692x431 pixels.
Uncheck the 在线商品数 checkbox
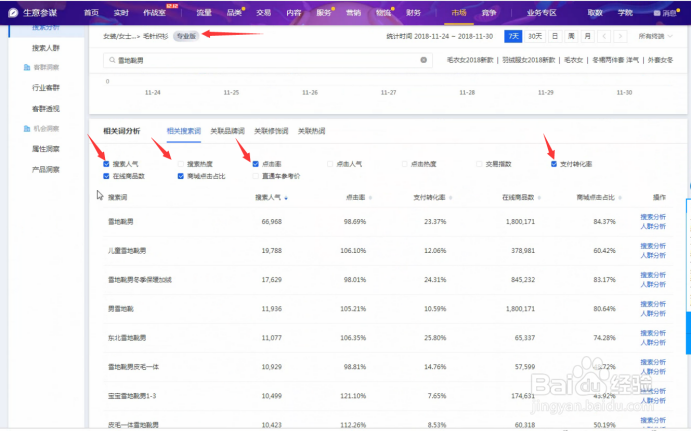[x=106, y=176]
